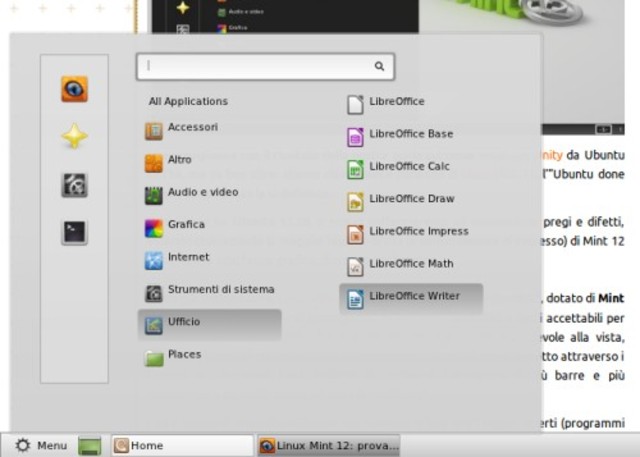640x457 pixels.
Task: Launch the Terminal favorite icon
Action: pyautogui.click(x=74, y=232)
